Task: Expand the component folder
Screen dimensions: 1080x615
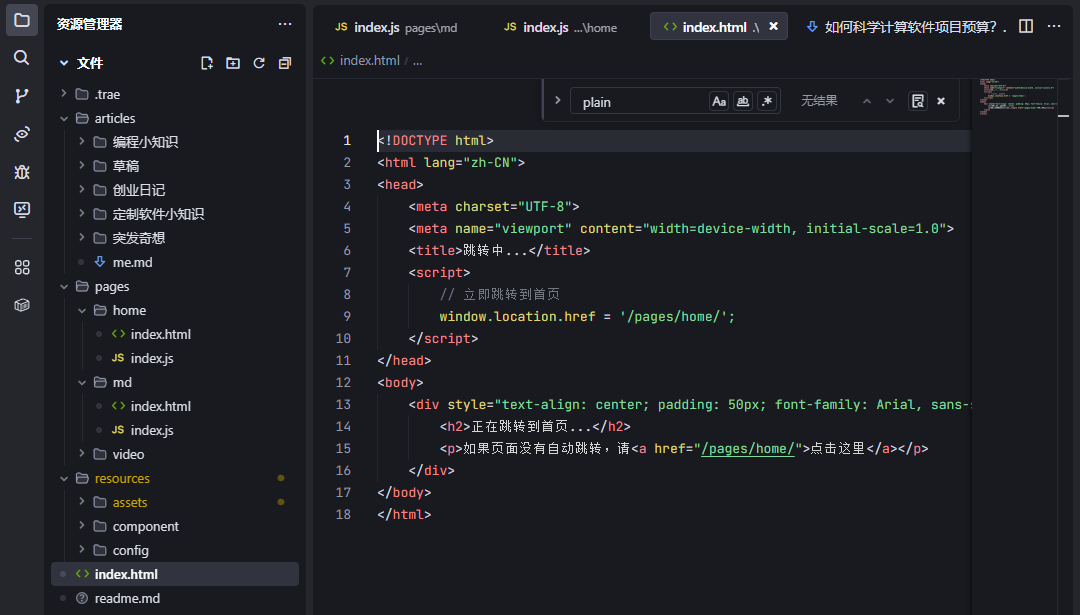Action: coord(82,526)
